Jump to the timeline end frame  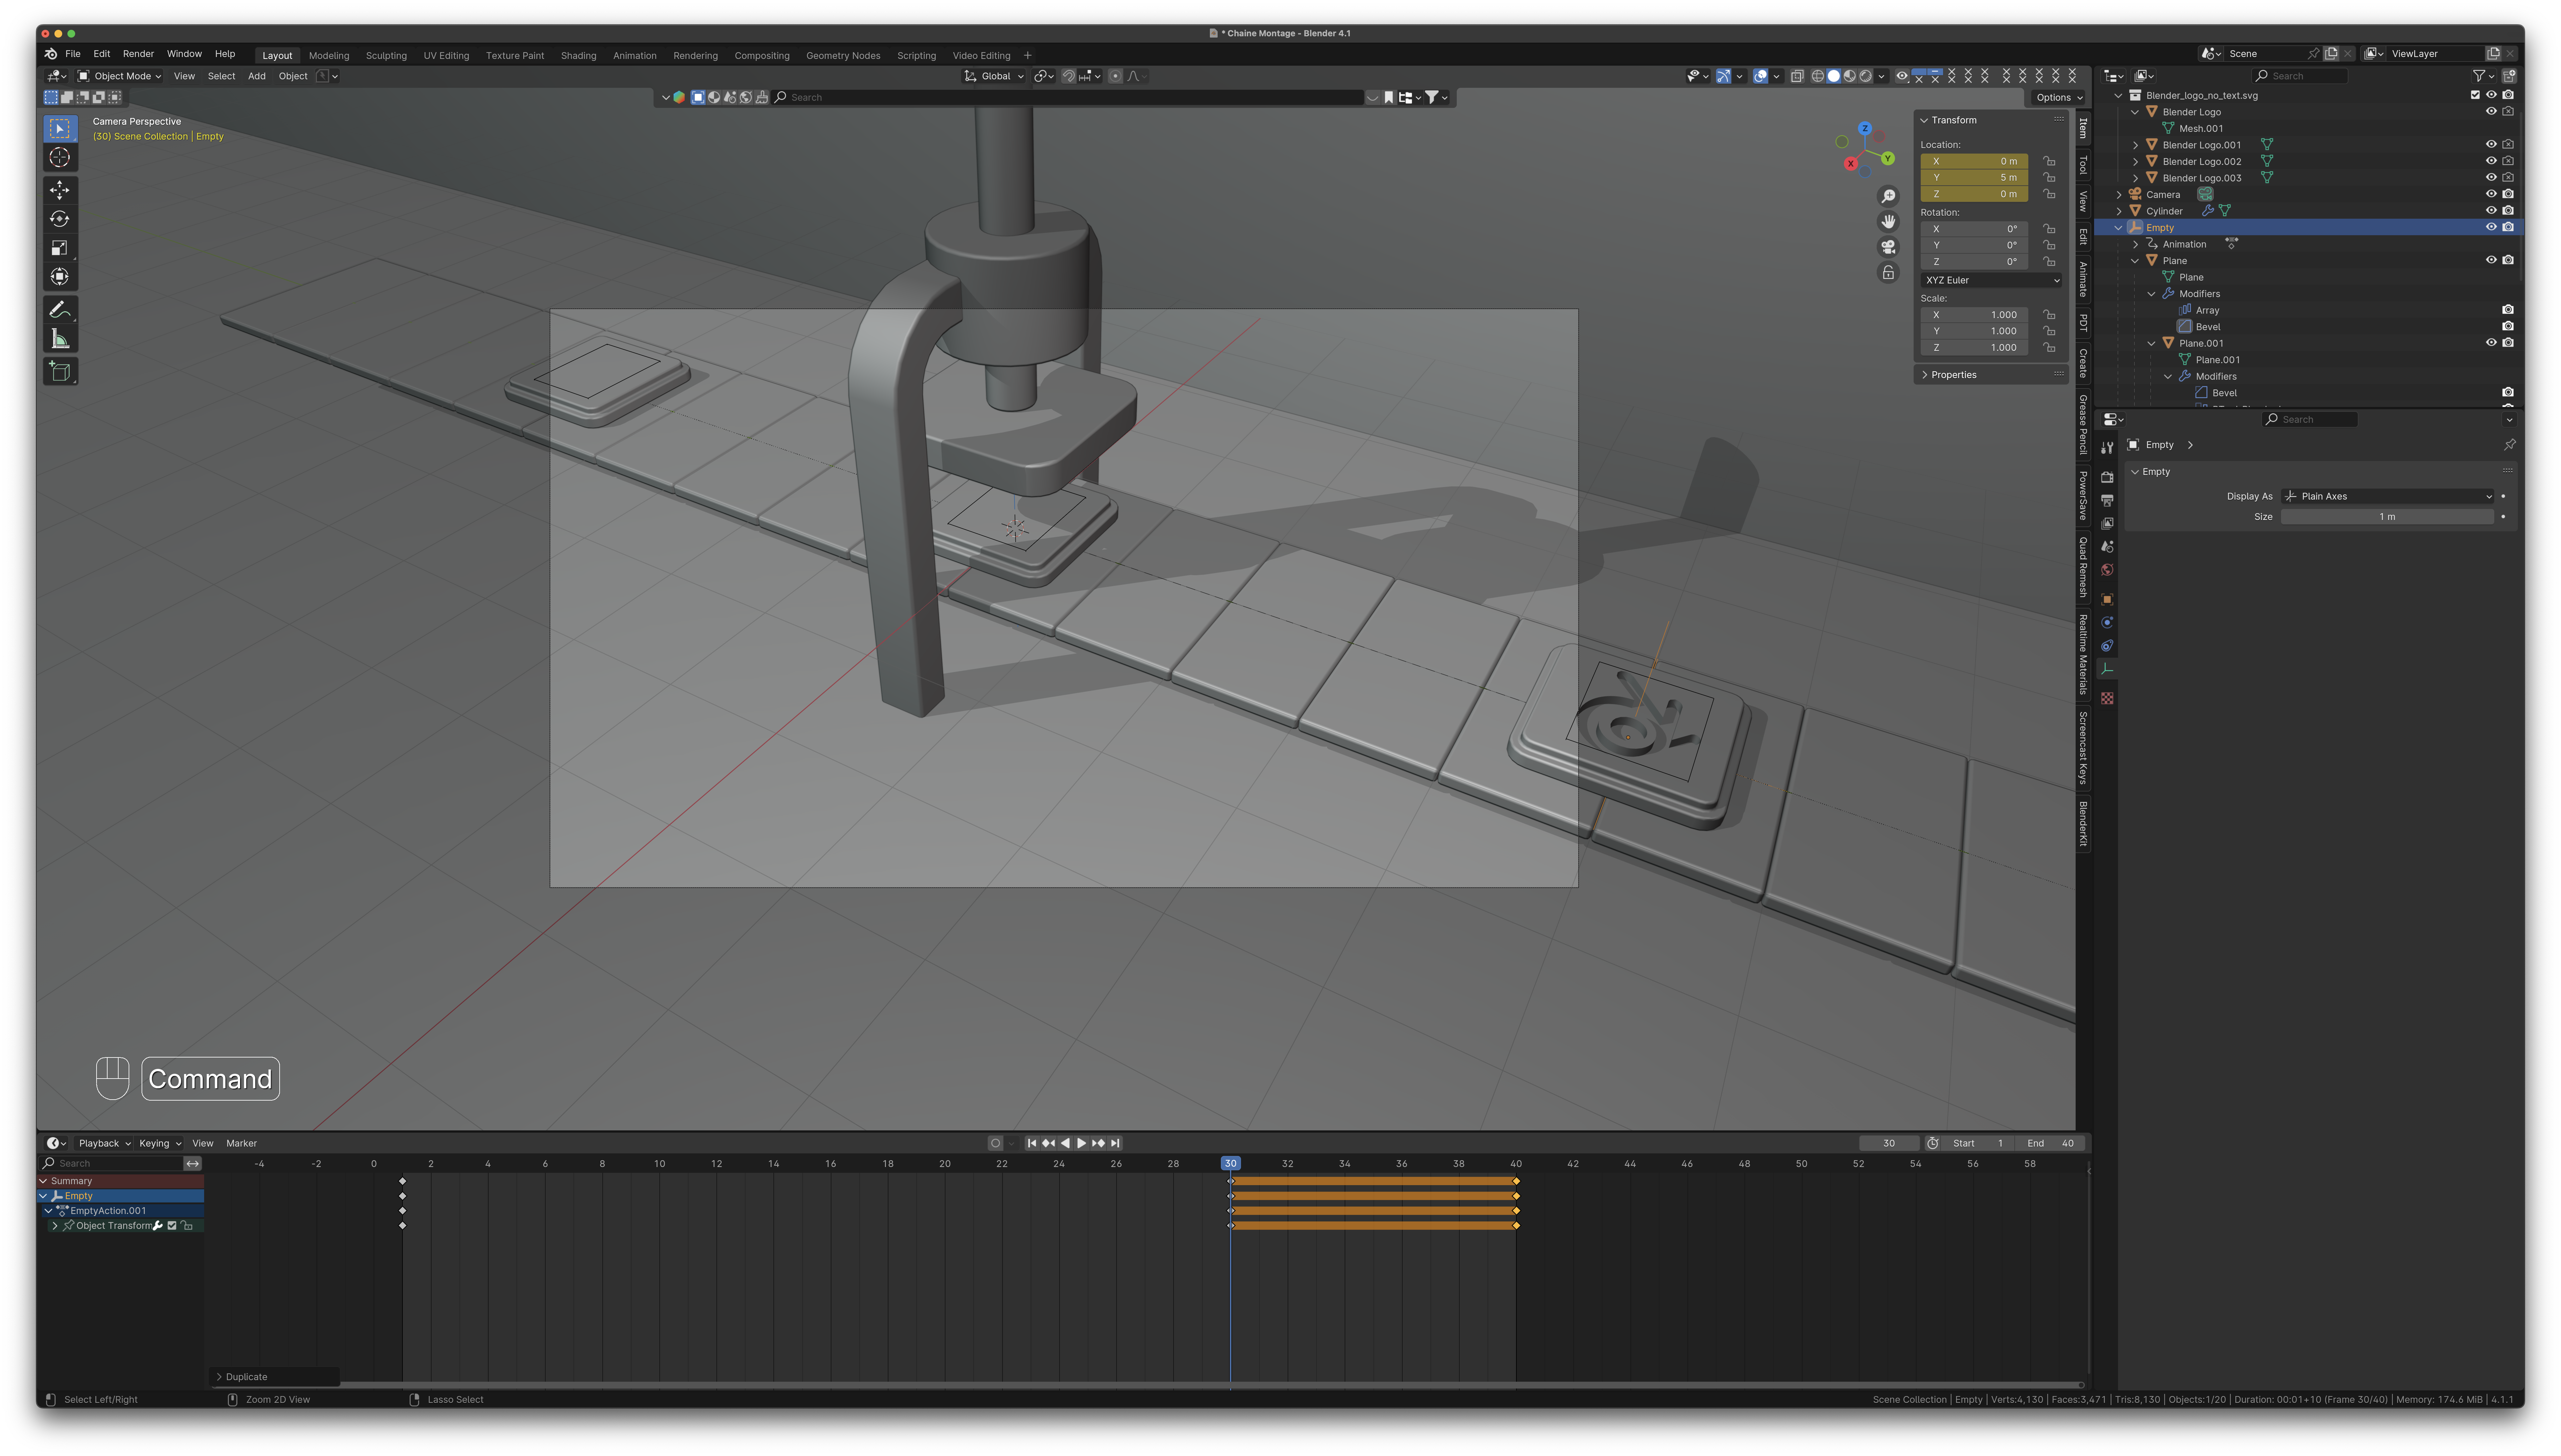click(1115, 1143)
